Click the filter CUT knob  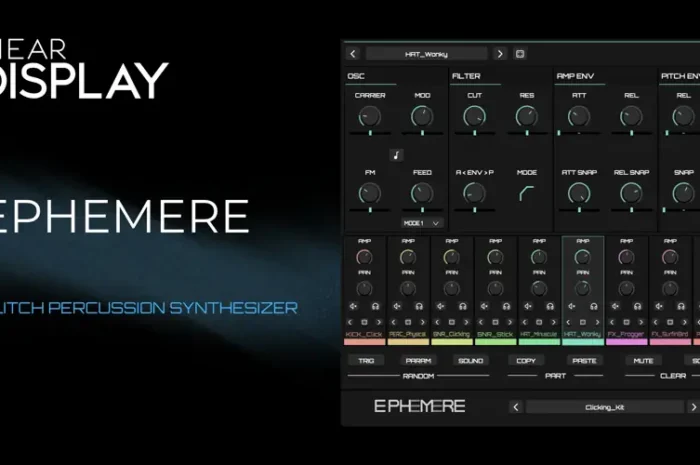[475, 117]
